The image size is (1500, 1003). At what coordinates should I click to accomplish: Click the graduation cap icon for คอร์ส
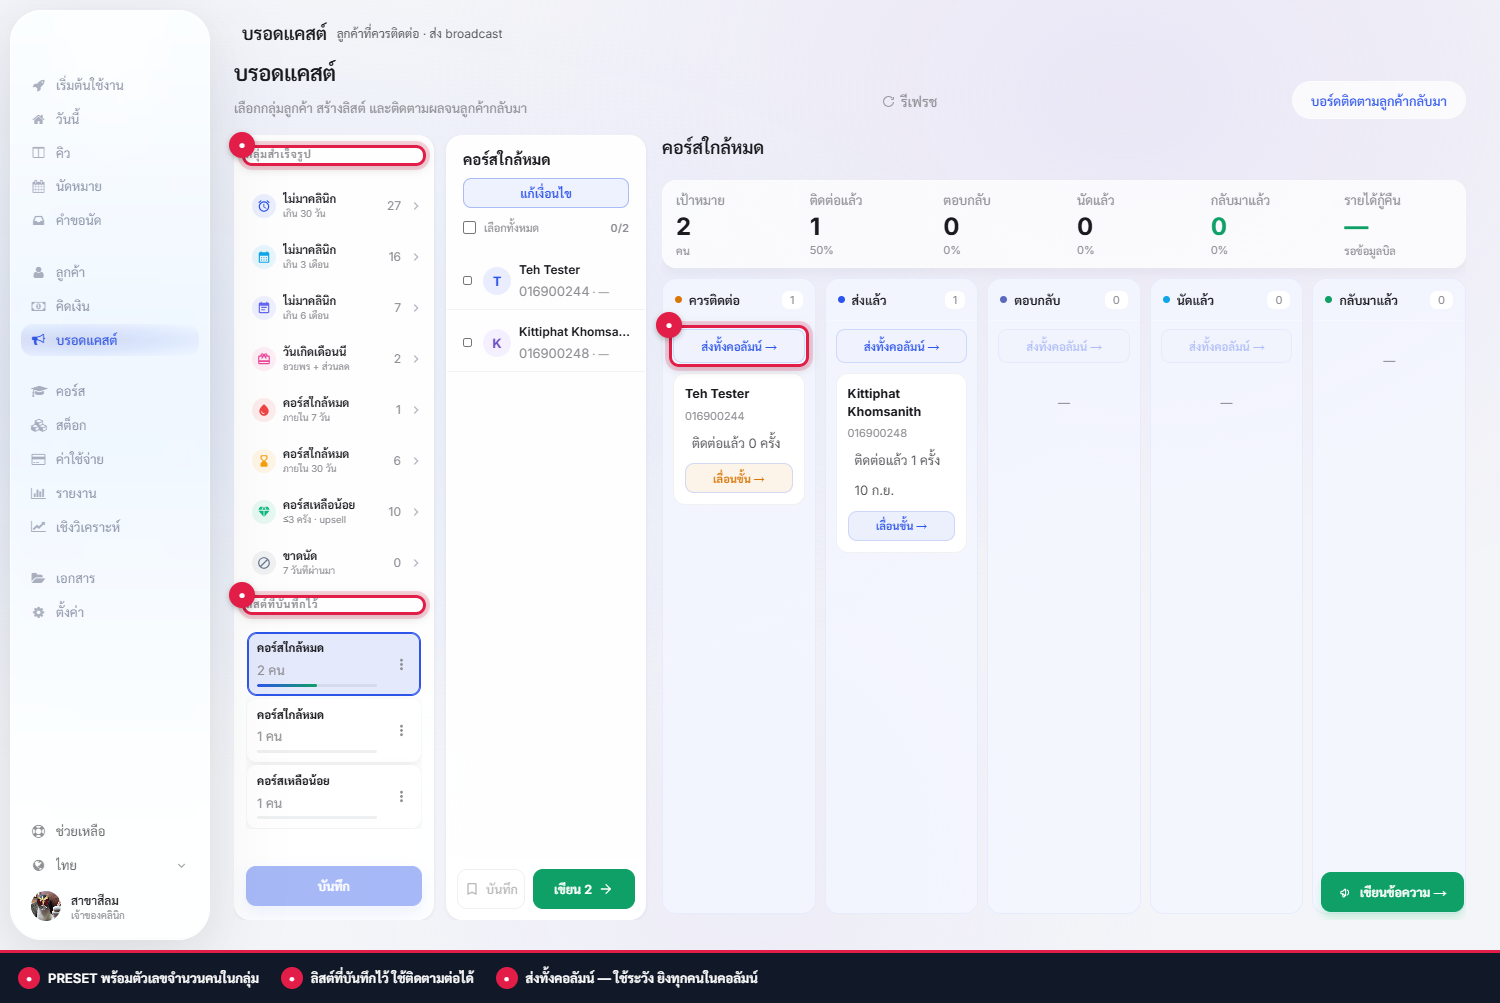click(x=38, y=392)
